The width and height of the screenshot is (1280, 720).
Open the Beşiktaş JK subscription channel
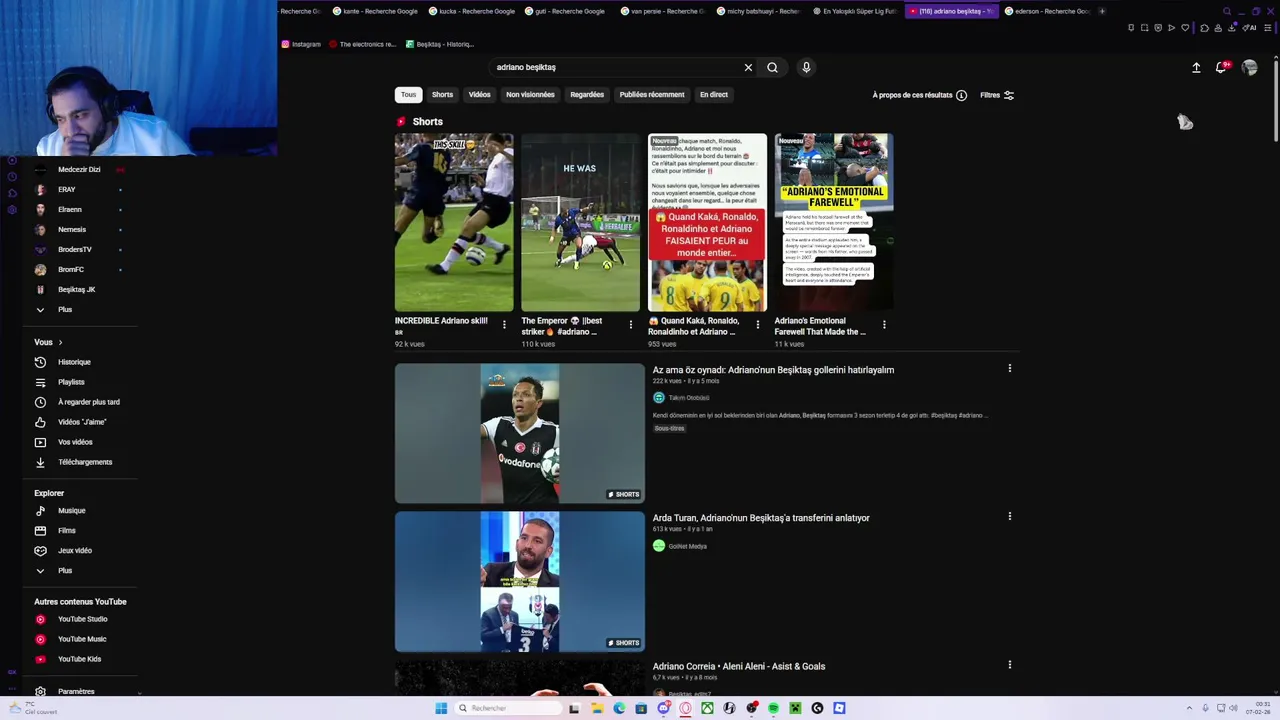(x=77, y=289)
